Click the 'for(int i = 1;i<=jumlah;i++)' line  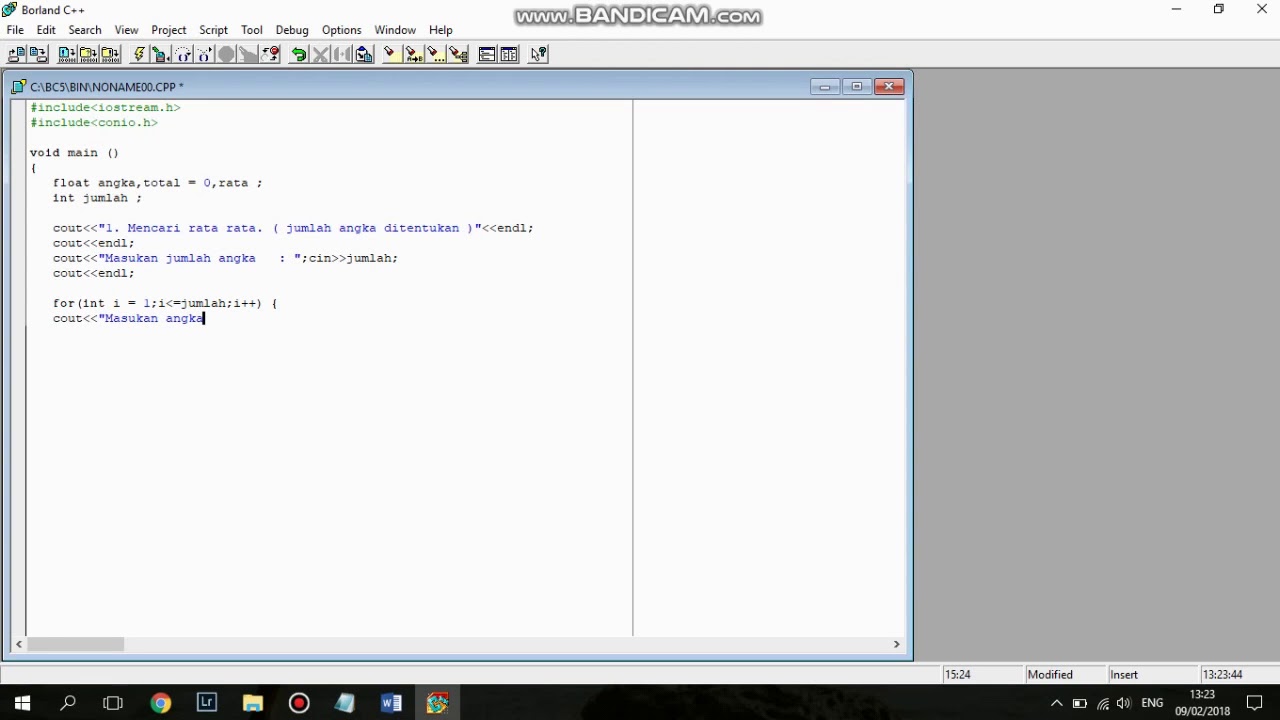point(165,302)
